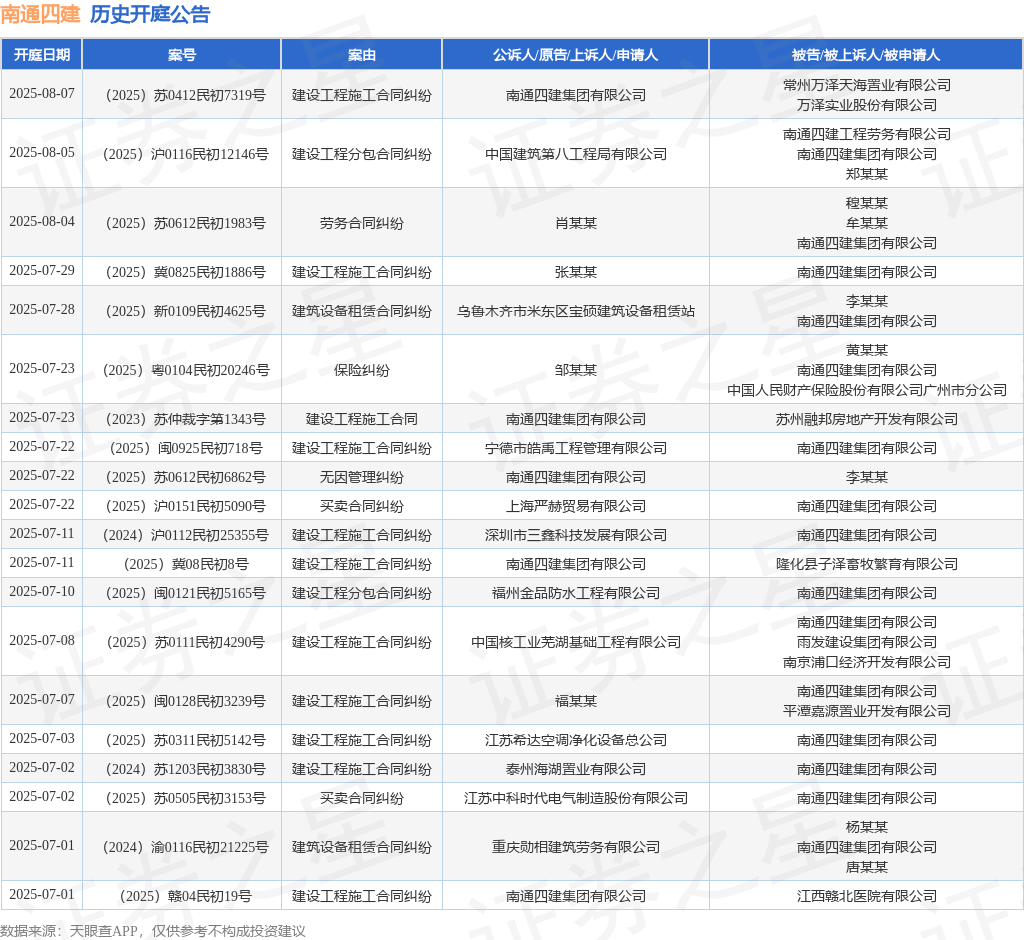
Task: Click the date cell 2025-08-07
Action: (x=42, y=93)
